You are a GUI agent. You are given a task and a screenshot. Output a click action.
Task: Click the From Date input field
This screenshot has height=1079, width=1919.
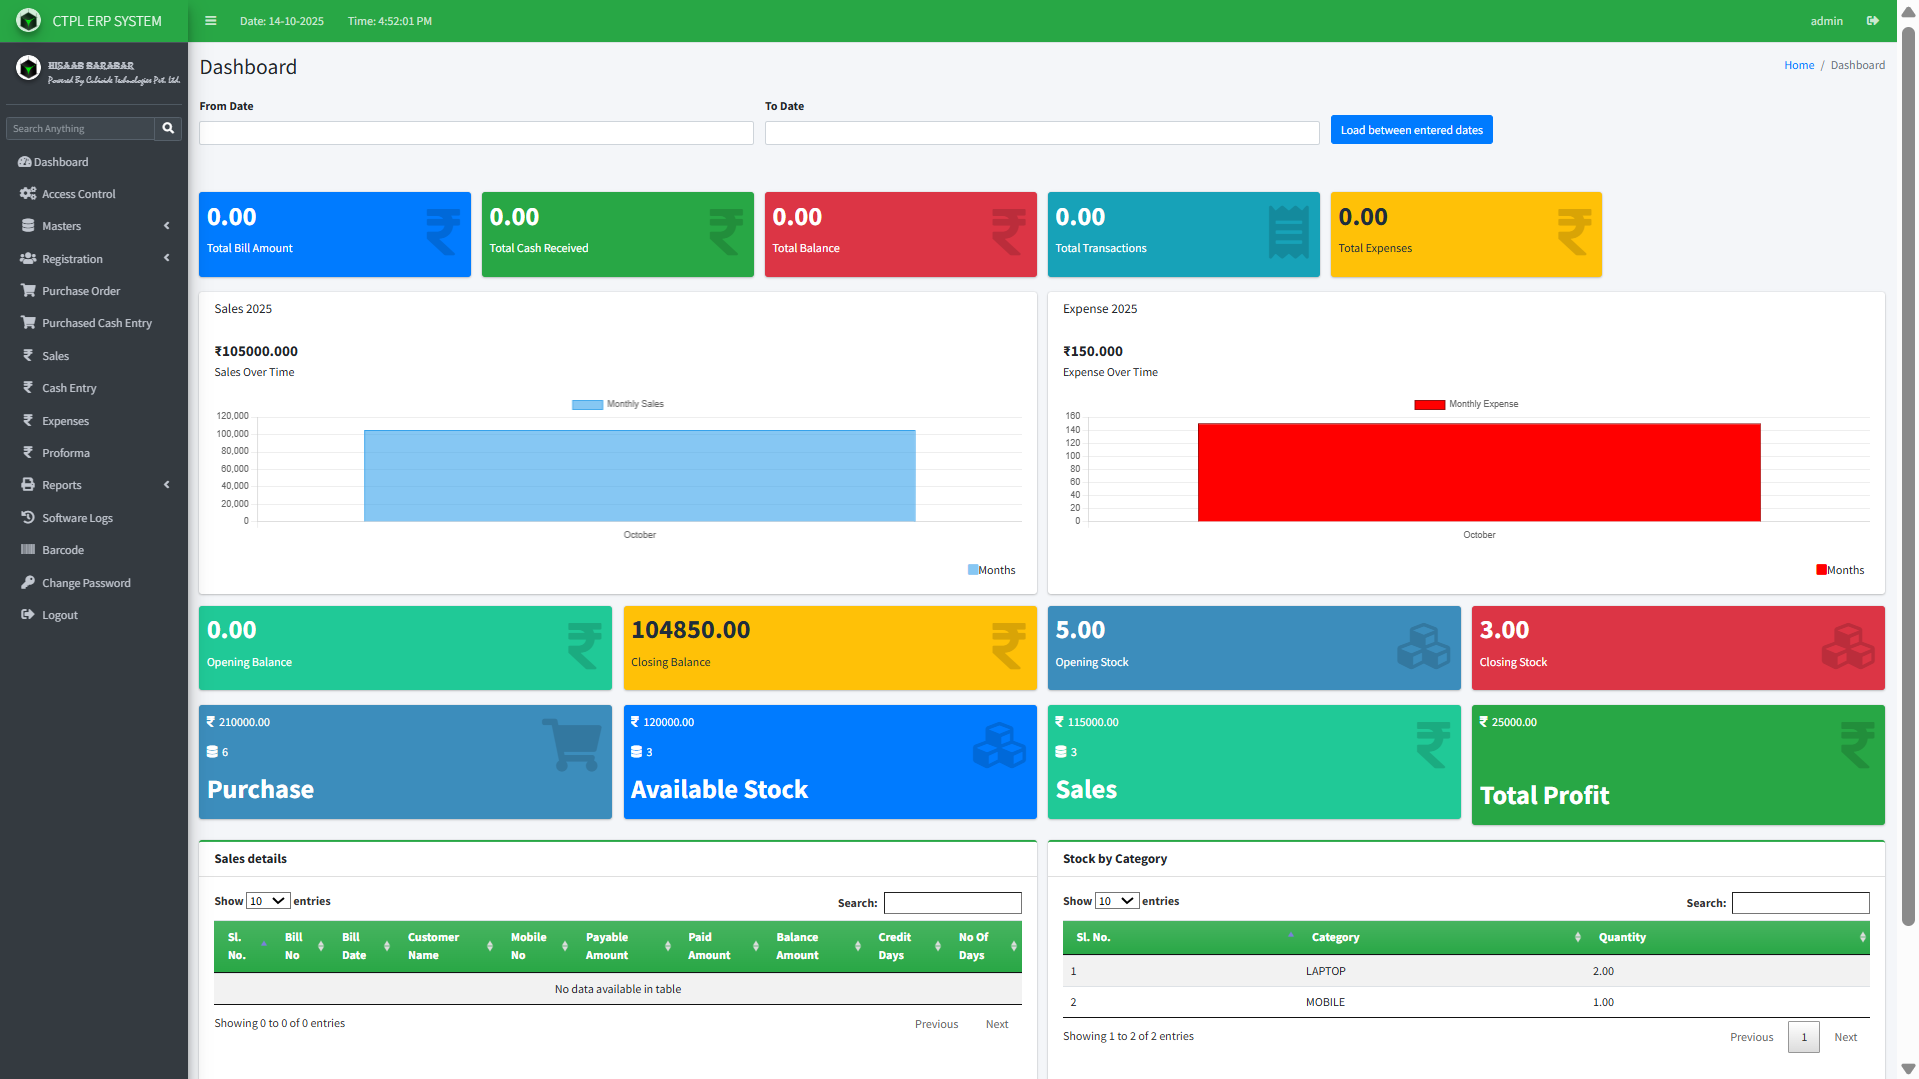(476, 133)
